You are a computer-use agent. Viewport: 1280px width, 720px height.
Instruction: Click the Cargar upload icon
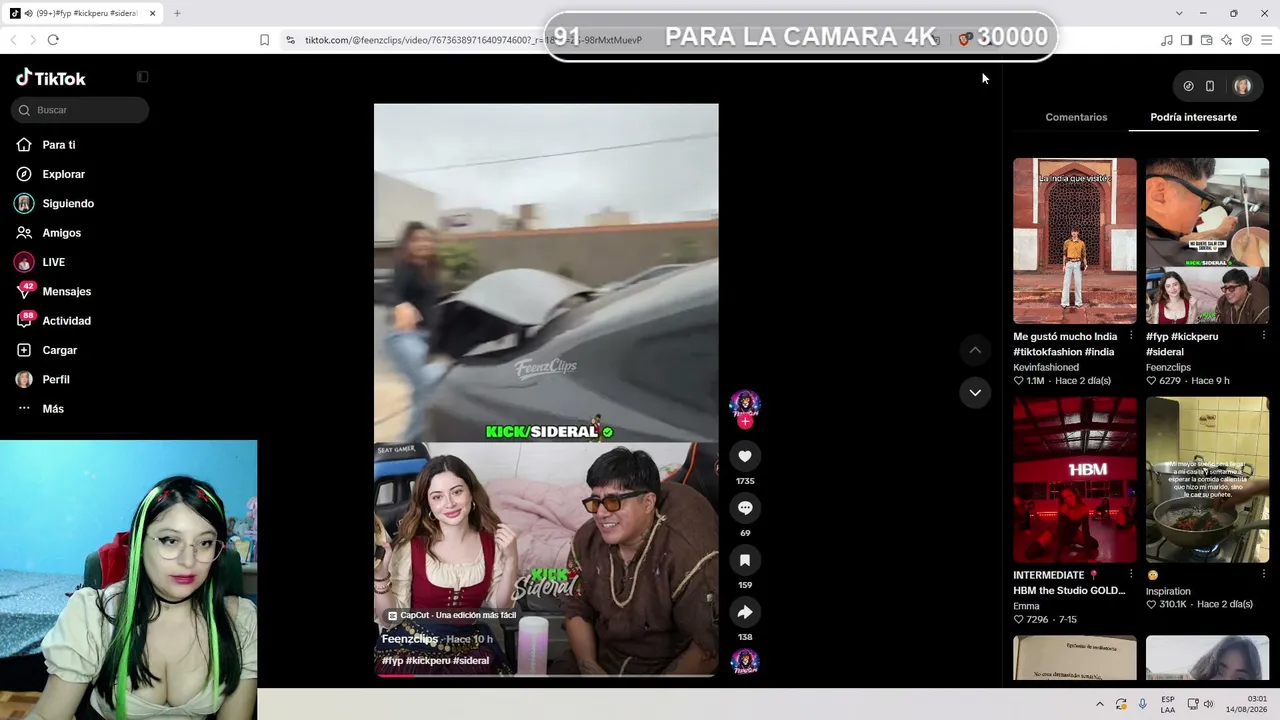pyautogui.click(x=24, y=350)
